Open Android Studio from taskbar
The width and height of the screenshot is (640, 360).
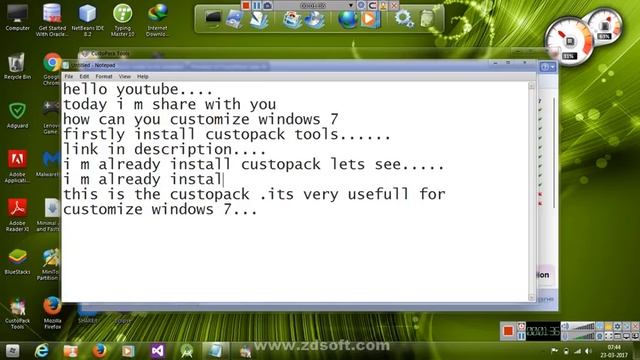[x=187, y=351]
